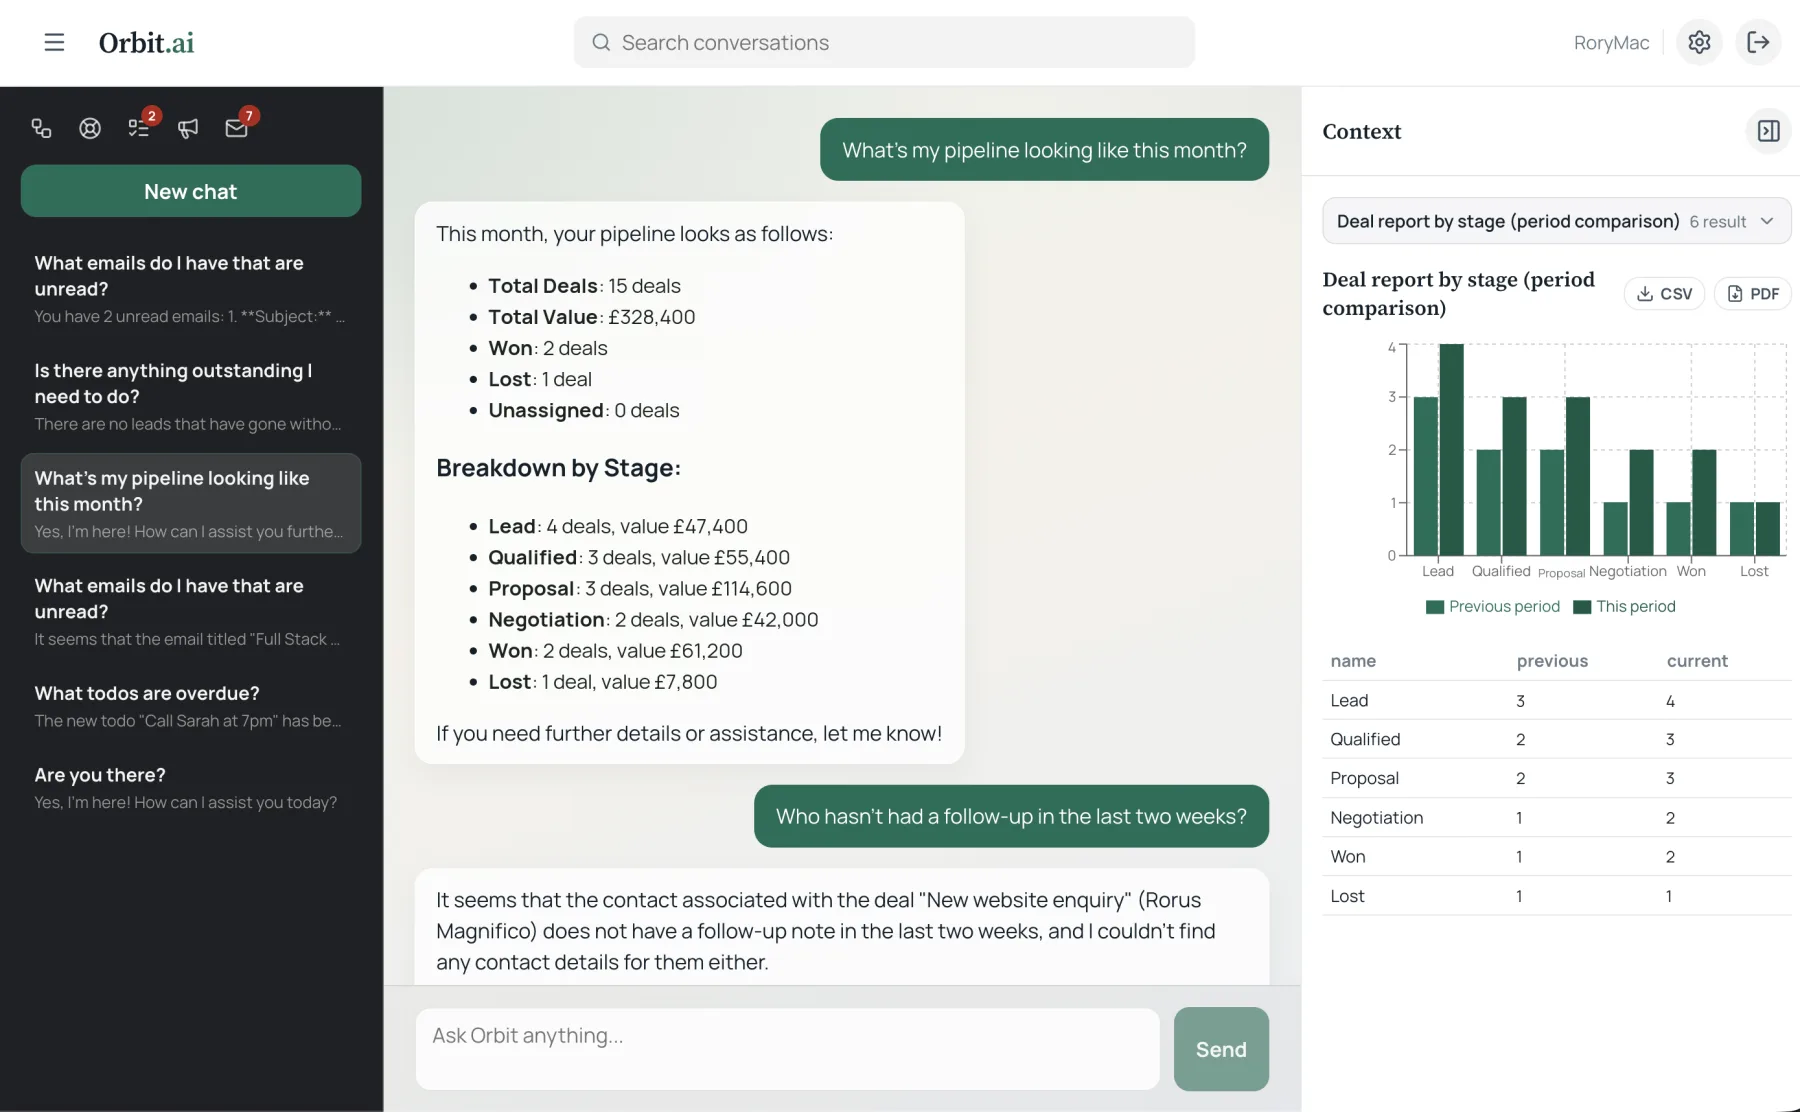Click the Lead This period bar in chart
The image size is (1800, 1112).
(x=1451, y=449)
